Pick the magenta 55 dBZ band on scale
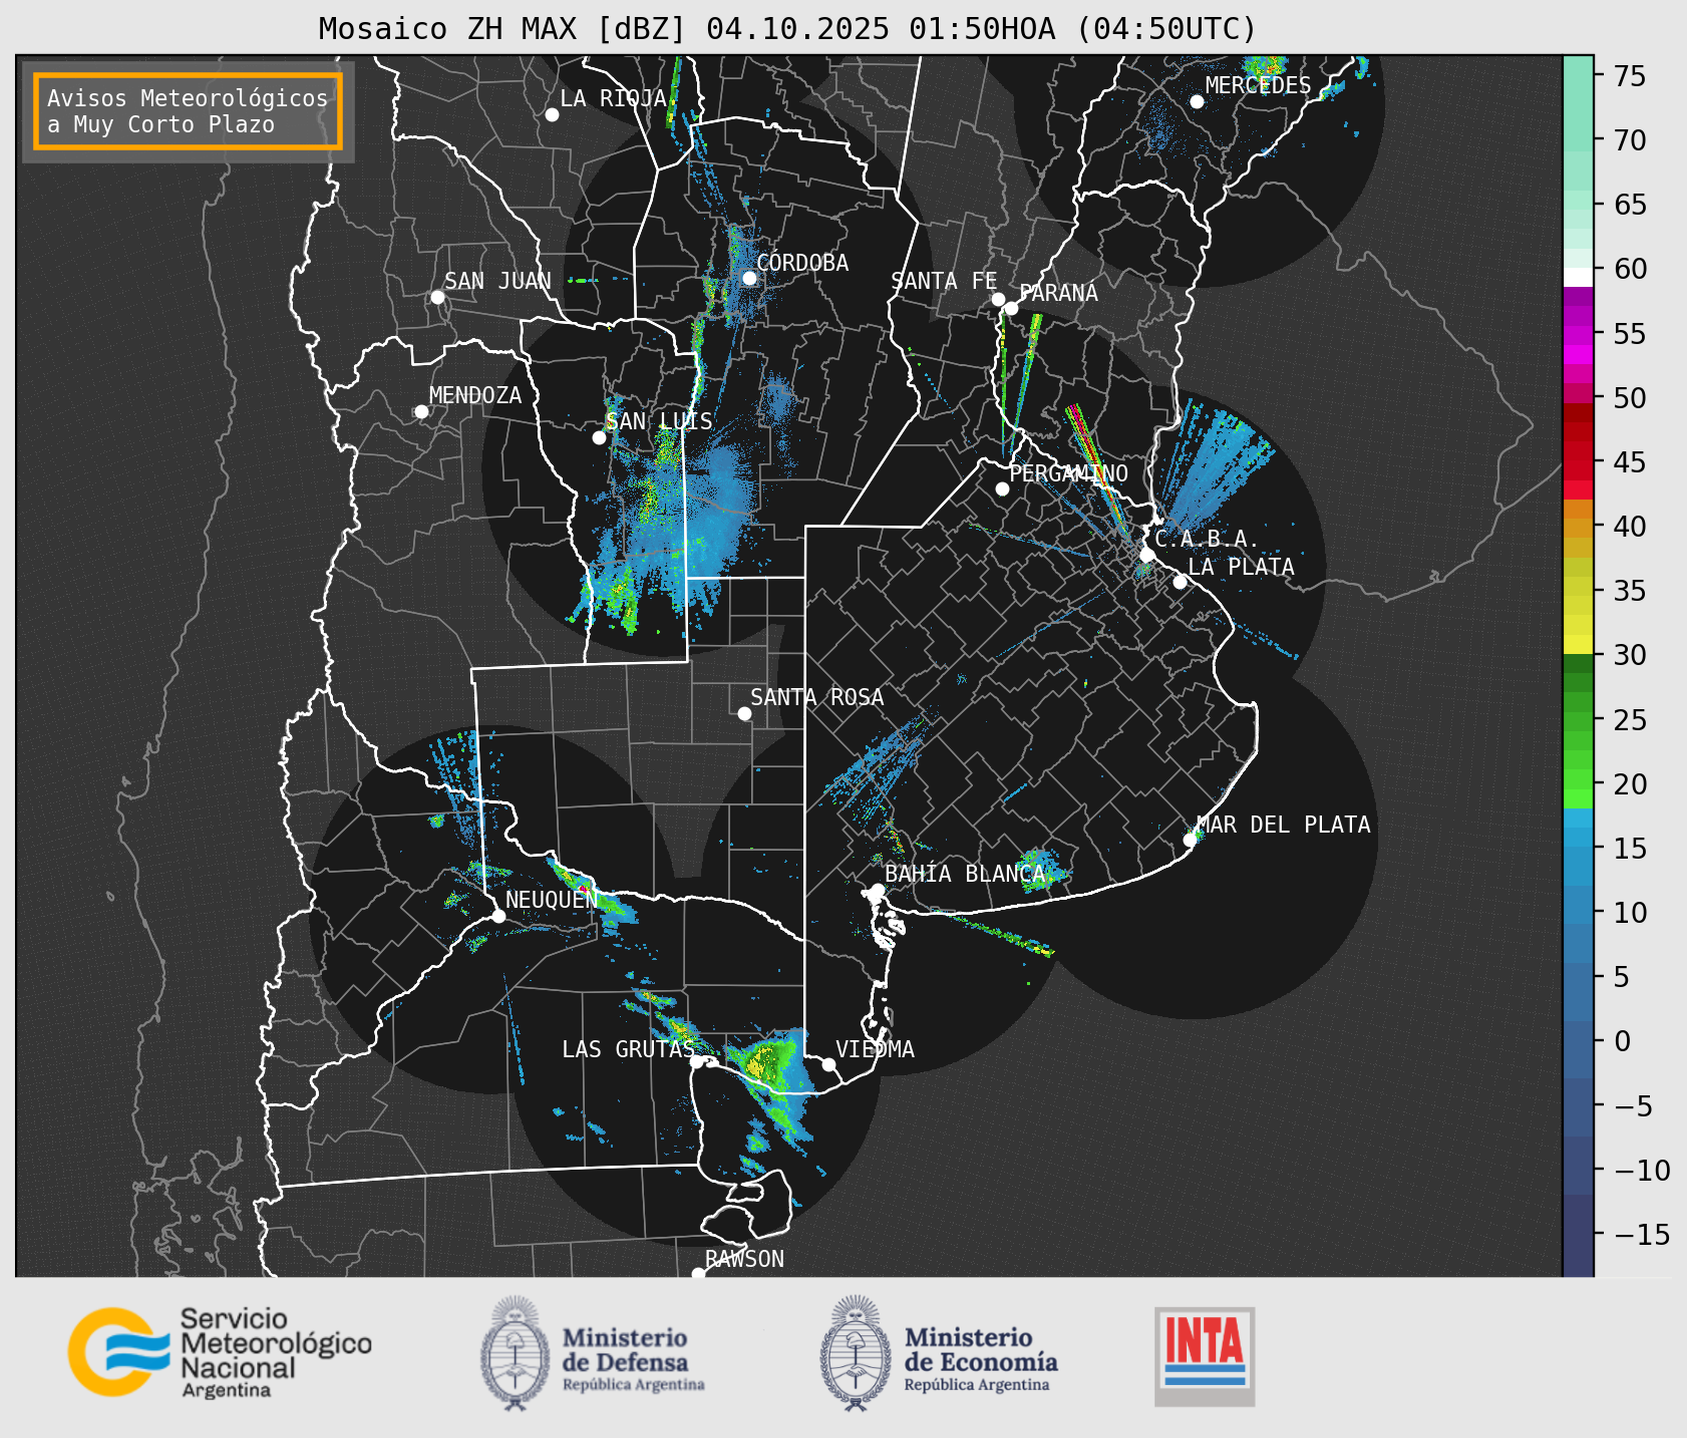This screenshot has width=1687, height=1438. coord(1577,335)
